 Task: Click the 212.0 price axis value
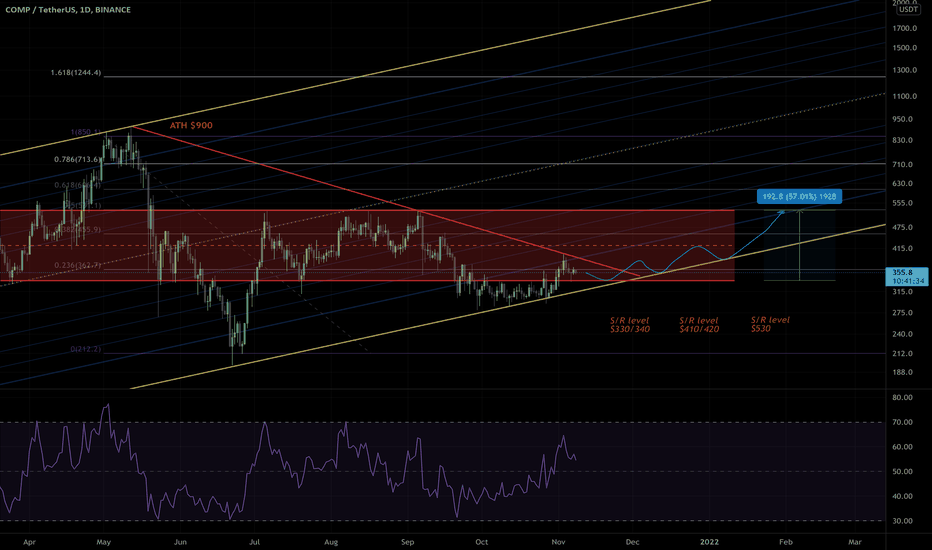pyautogui.click(x=903, y=353)
